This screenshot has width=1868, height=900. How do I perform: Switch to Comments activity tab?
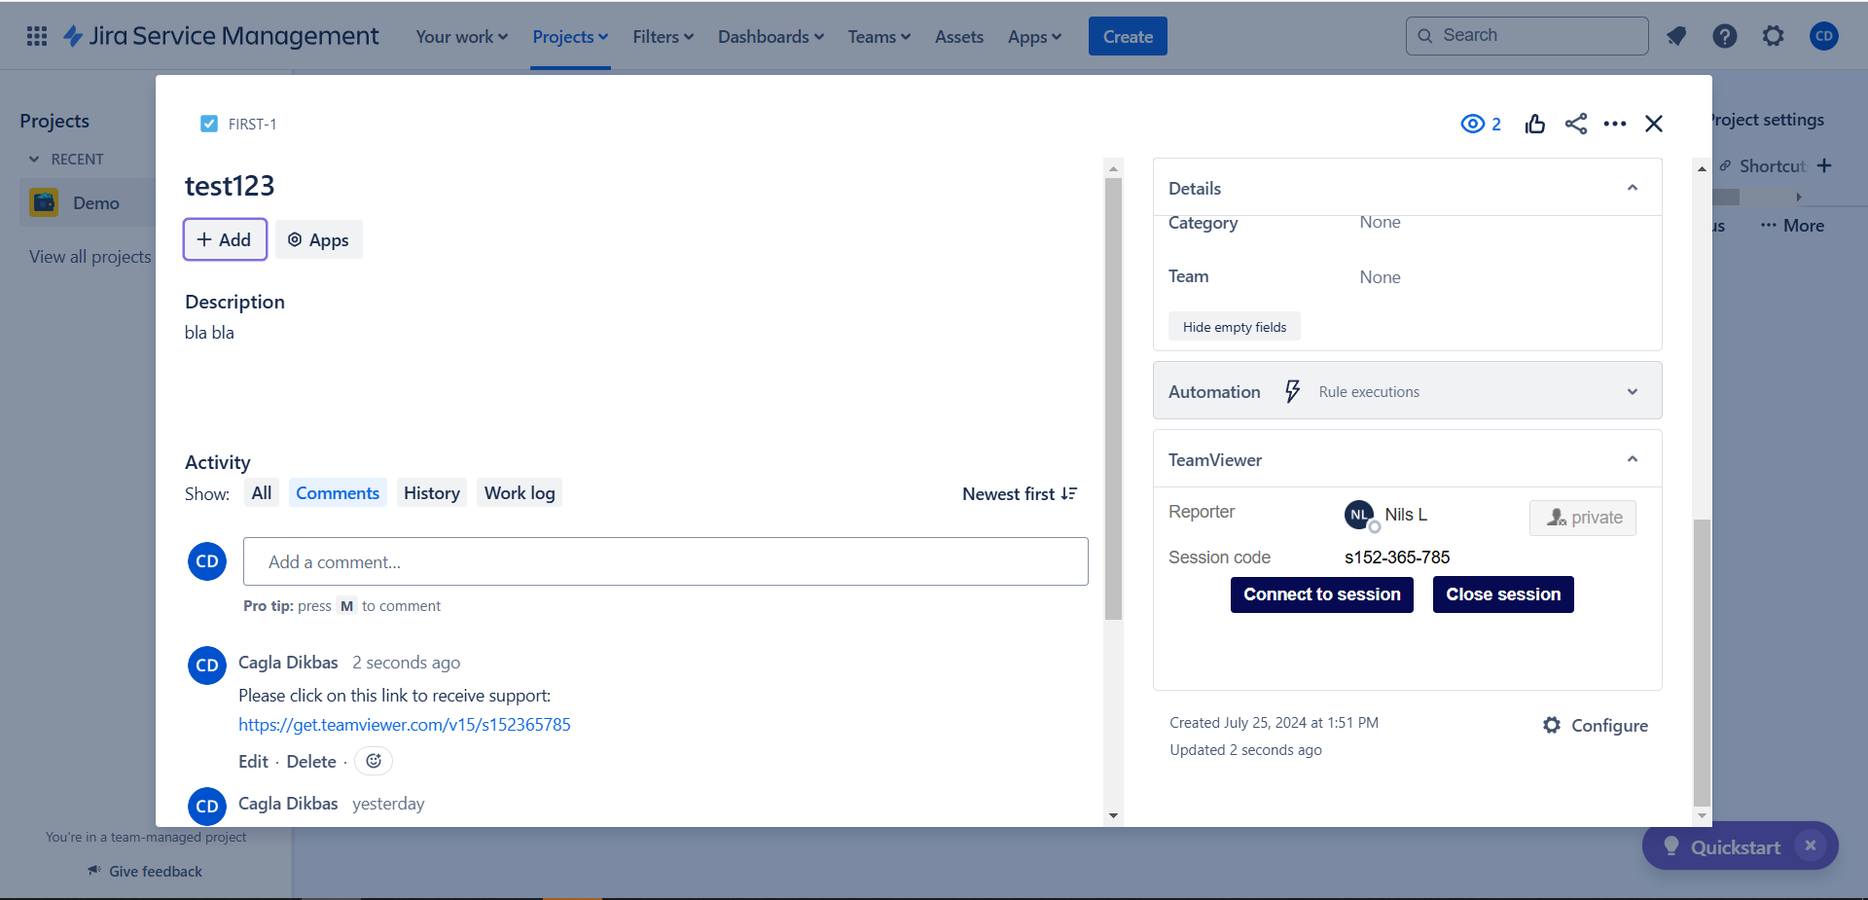point(337,493)
